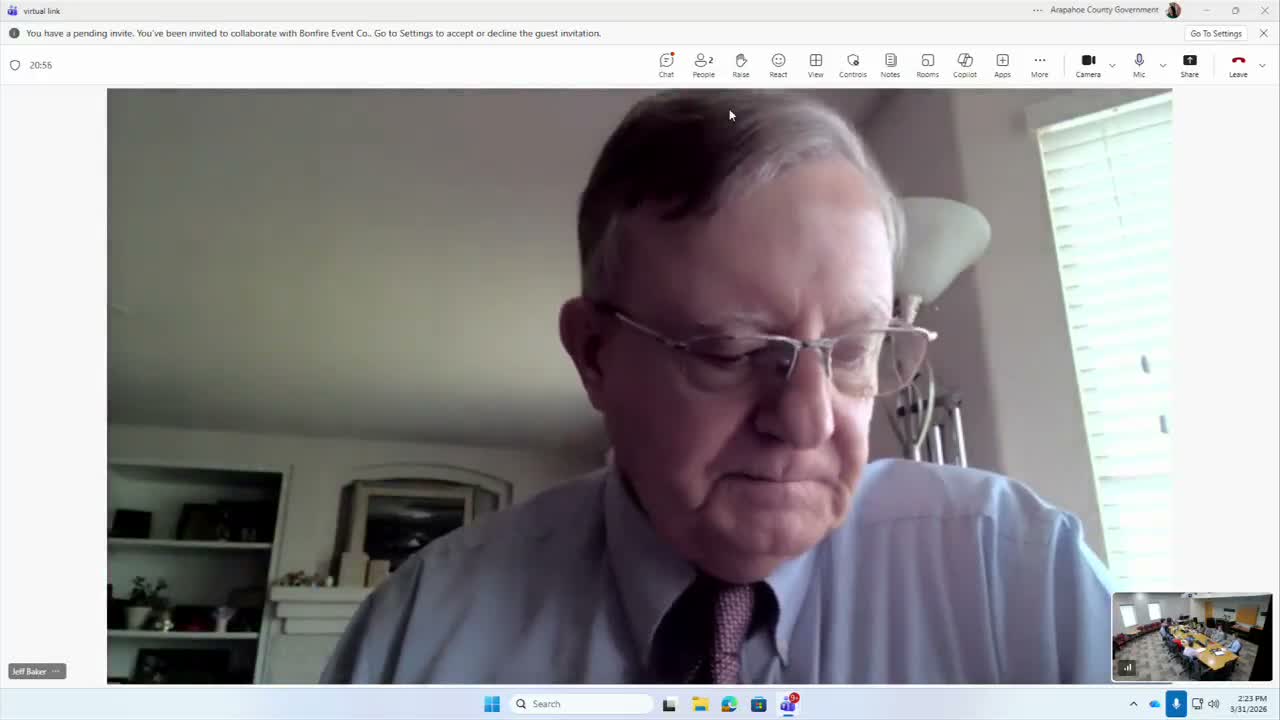Click the Go To Settings button

[x=1216, y=33]
